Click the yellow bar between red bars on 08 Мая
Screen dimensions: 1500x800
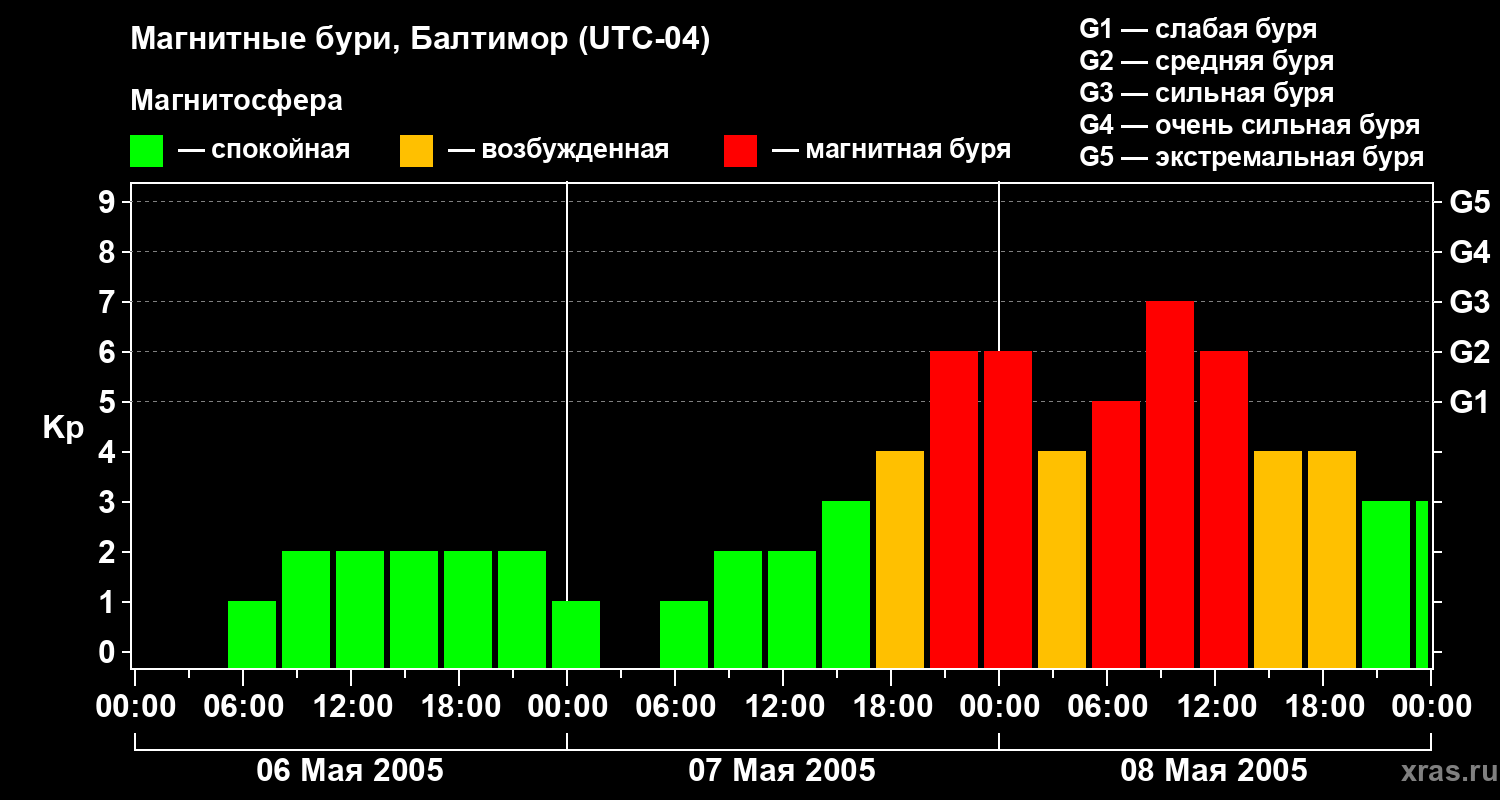1062,559
